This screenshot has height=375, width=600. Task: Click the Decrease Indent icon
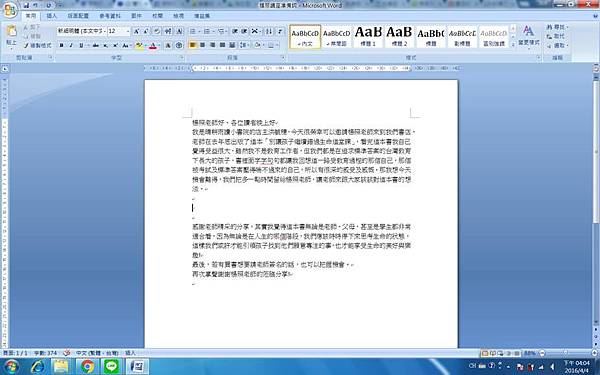[x=235, y=31]
